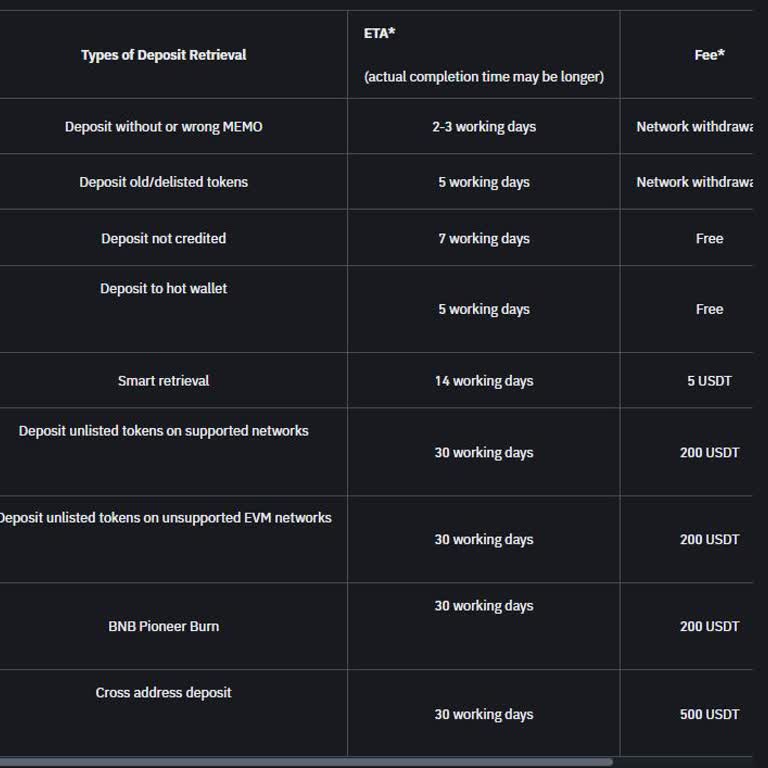768x768 pixels.
Task: Click the "Fee*" column header
Action: point(709,55)
